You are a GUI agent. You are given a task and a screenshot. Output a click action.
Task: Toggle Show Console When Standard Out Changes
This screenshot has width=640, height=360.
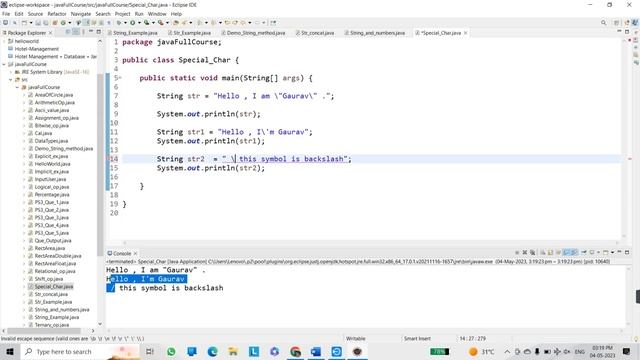coord(566,253)
